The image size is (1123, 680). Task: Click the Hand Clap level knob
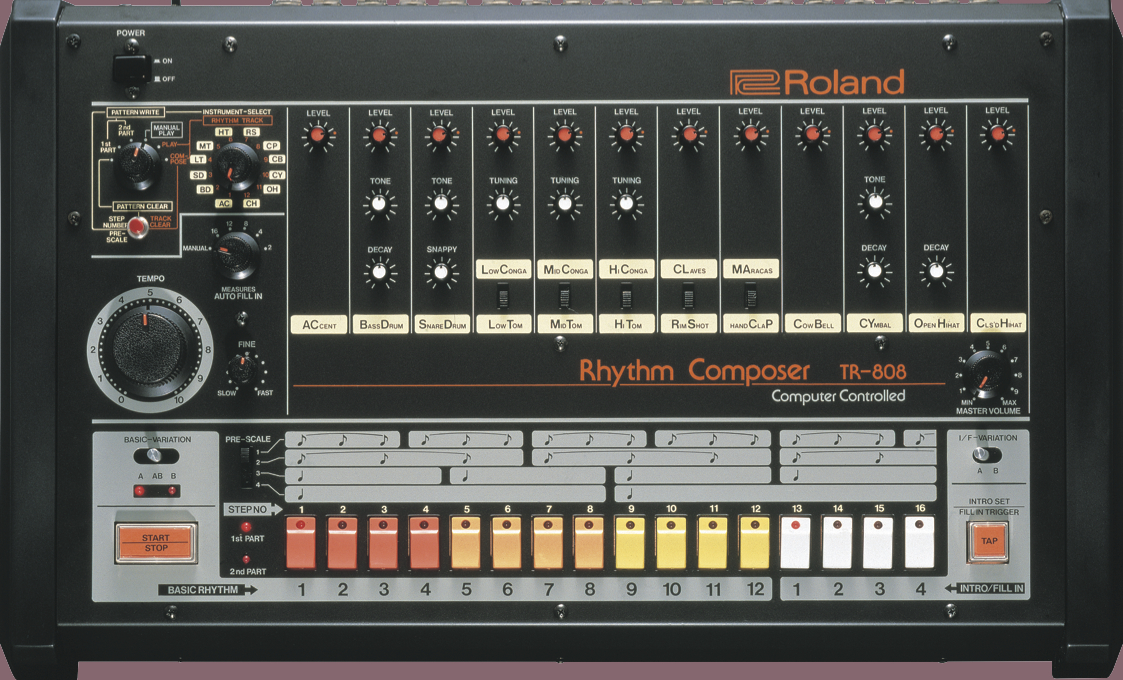(x=751, y=134)
